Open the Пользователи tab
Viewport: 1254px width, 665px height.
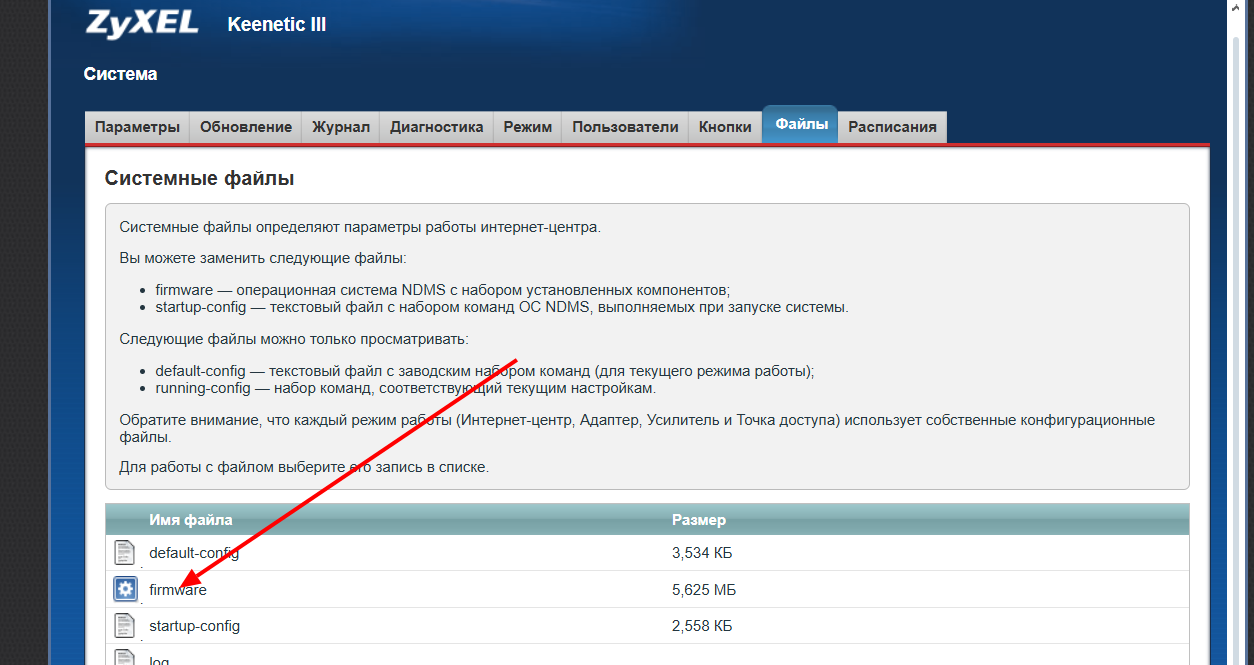click(x=626, y=127)
